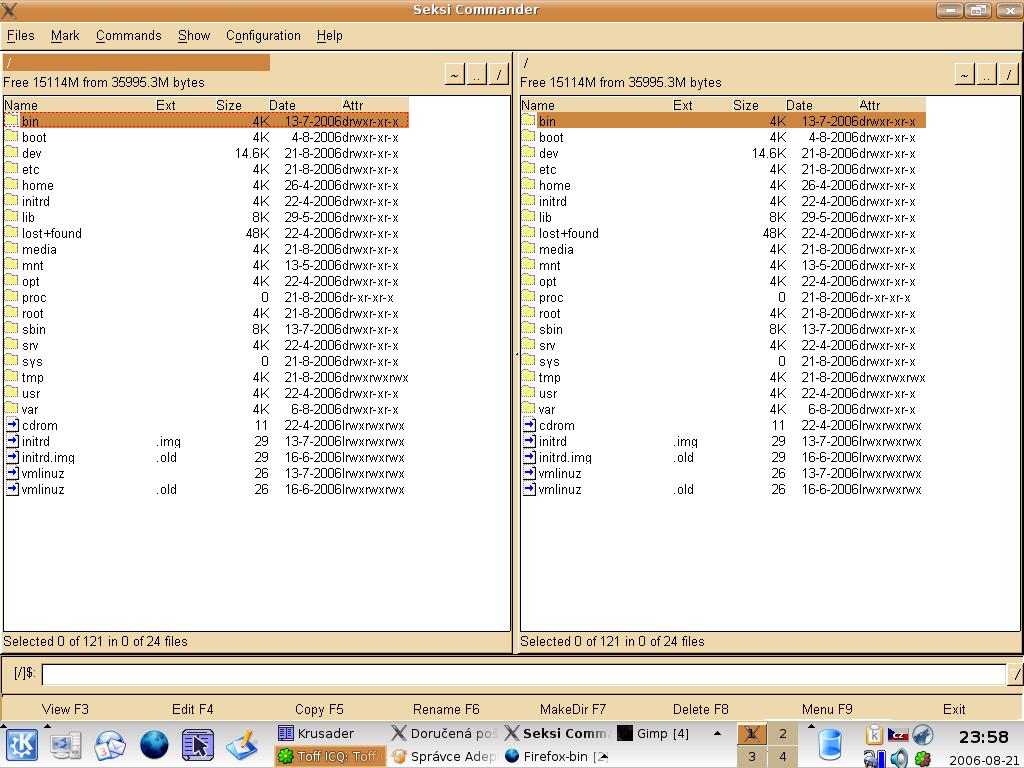Open command history dropdown at command line
Screen dimensions: 1024x768
point(1015,674)
